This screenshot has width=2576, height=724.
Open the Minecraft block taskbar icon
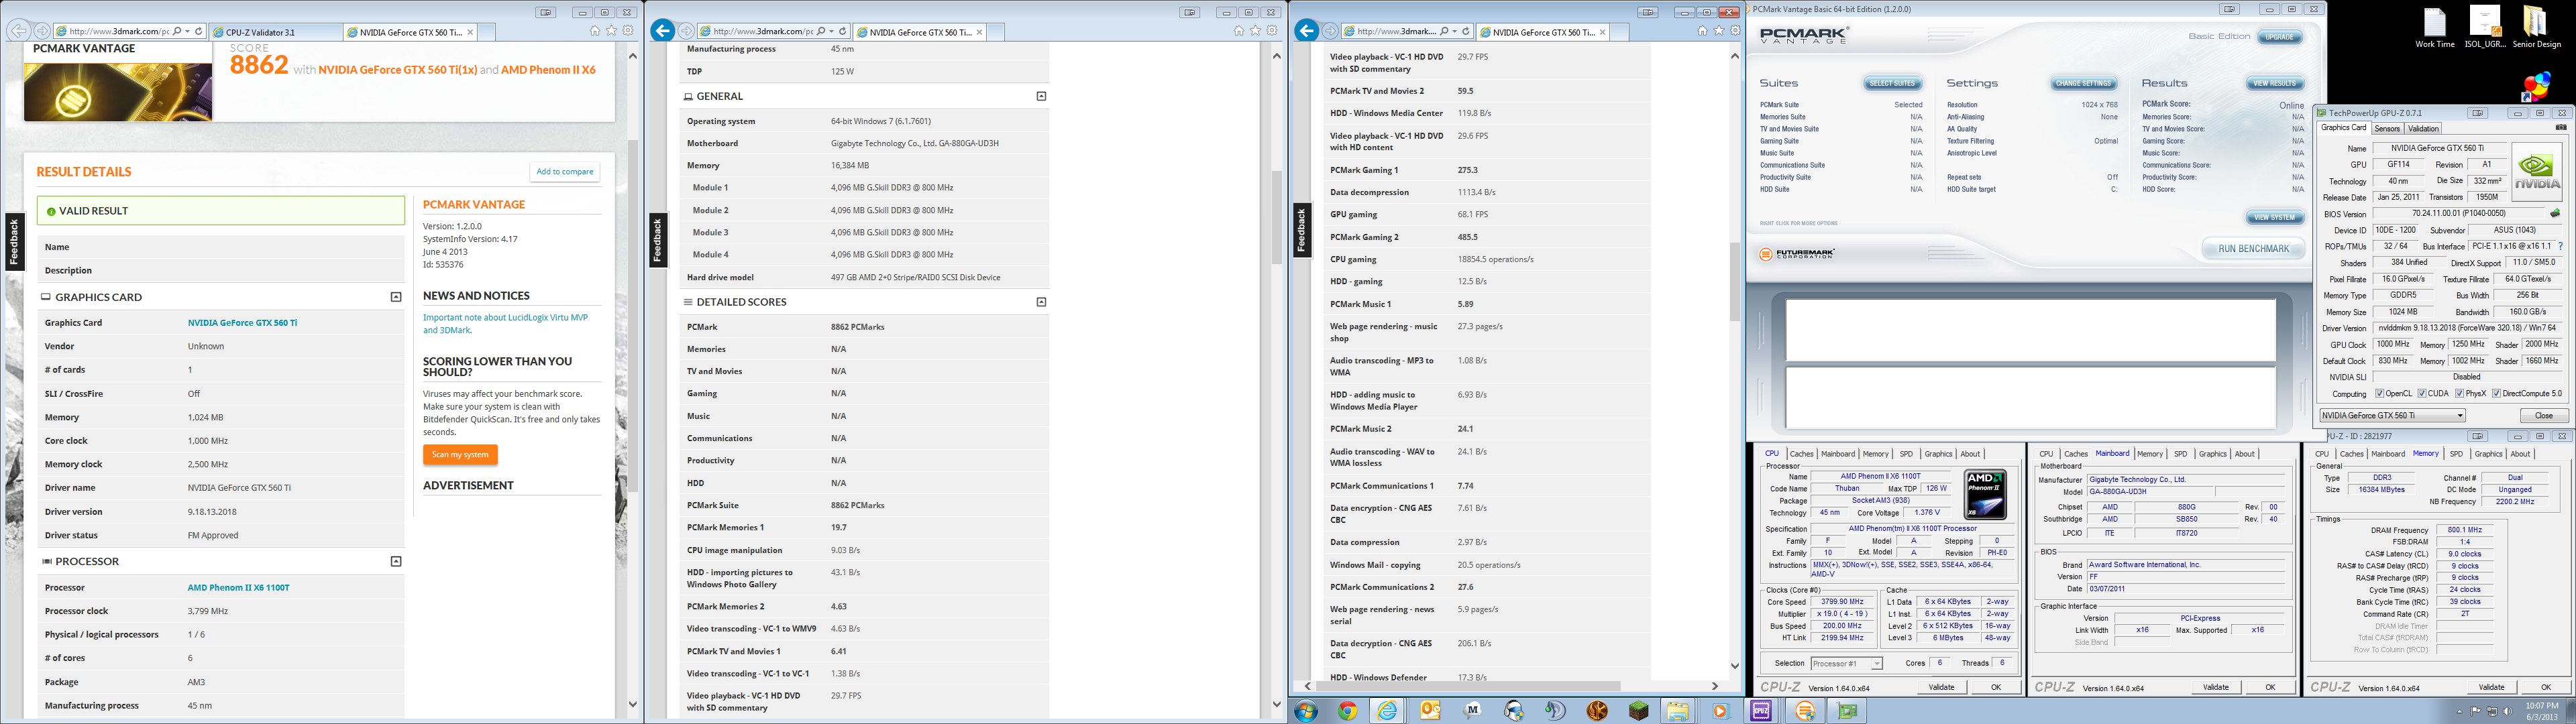click(x=1638, y=711)
